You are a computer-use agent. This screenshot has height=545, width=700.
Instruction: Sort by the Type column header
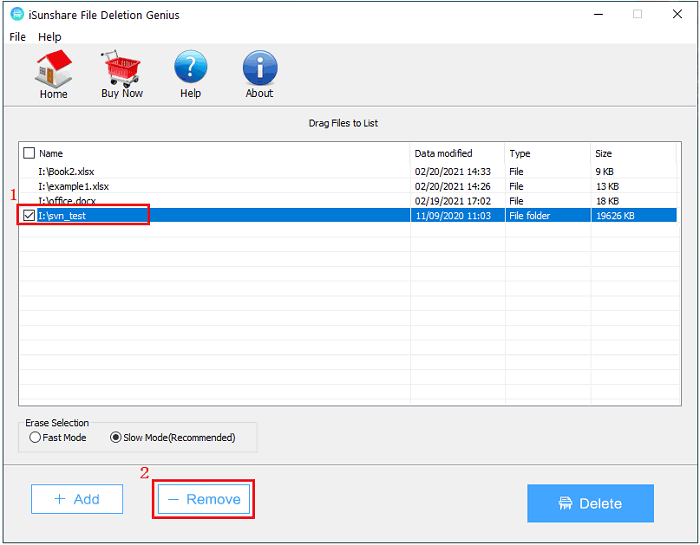click(520, 154)
